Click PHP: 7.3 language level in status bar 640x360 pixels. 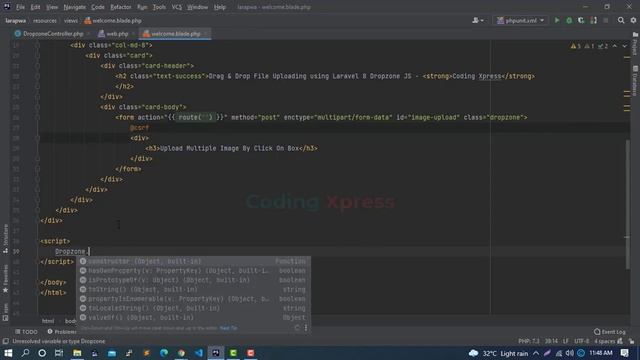tap(529, 341)
